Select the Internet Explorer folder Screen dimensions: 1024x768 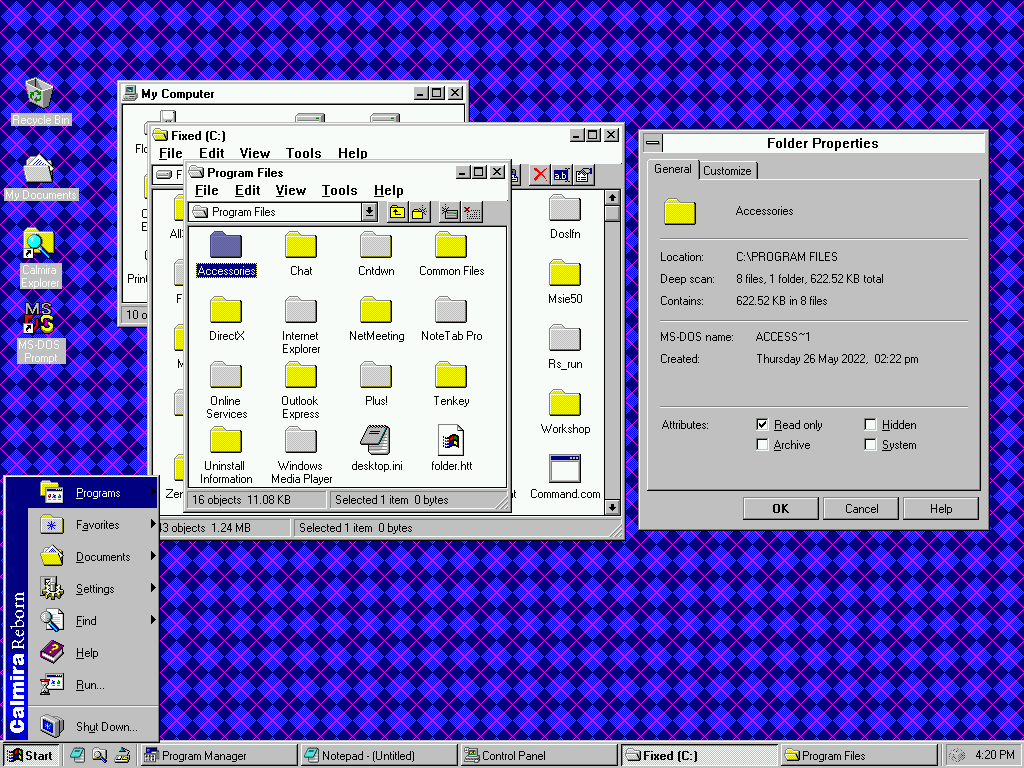(301, 325)
